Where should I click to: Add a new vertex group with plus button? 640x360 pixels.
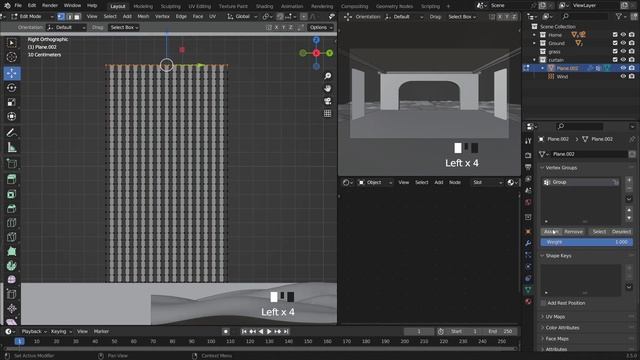(x=629, y=180)
